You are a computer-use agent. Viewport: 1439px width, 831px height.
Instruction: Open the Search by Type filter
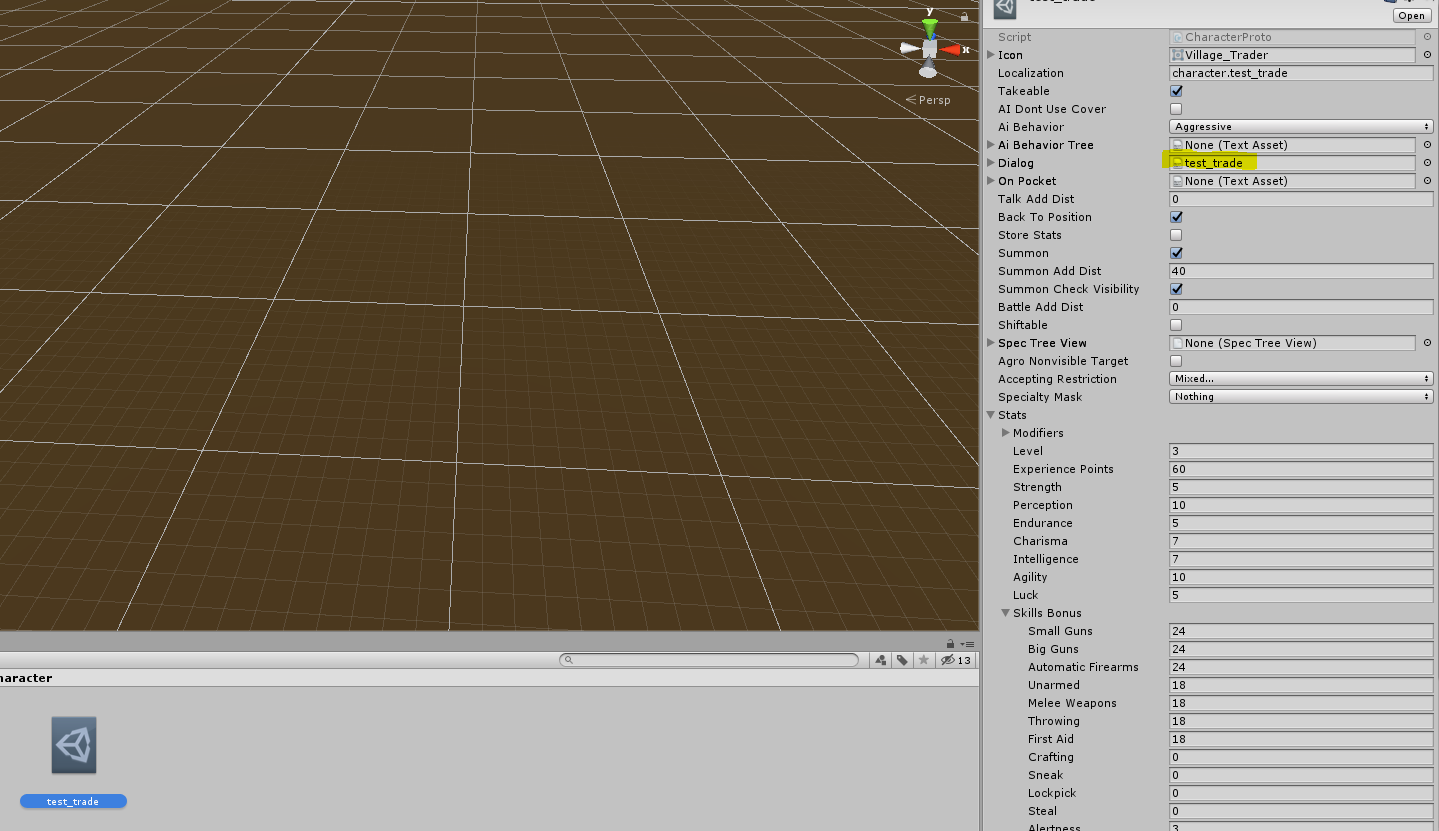881,660
